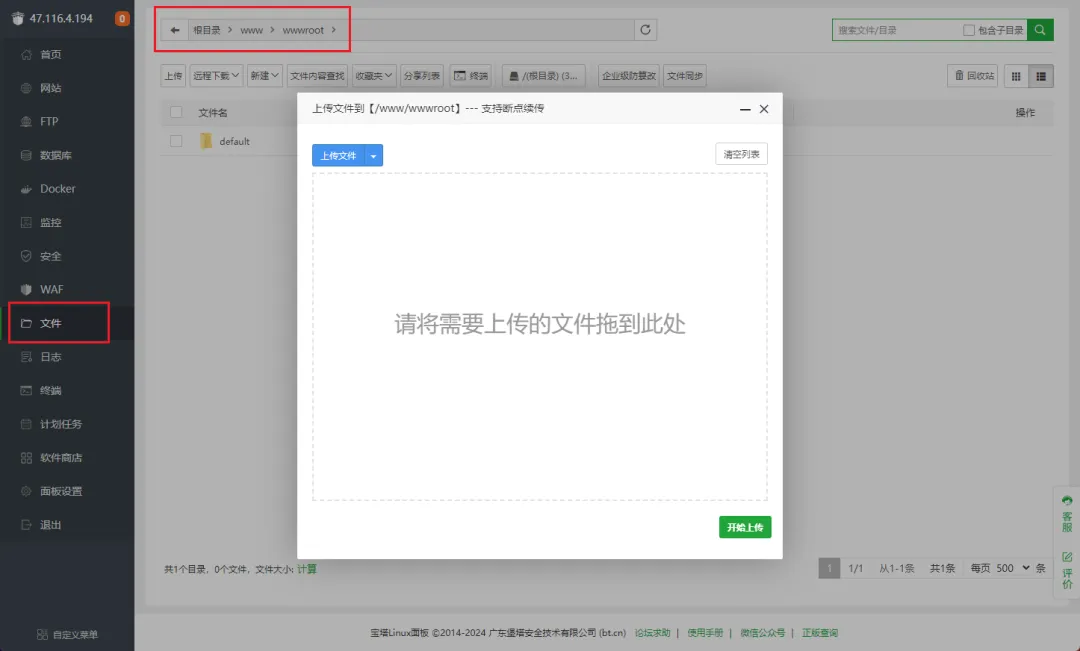Click the green 开始上传 button
Viewport: 1080px width, 651px height.
click(745, 527)
